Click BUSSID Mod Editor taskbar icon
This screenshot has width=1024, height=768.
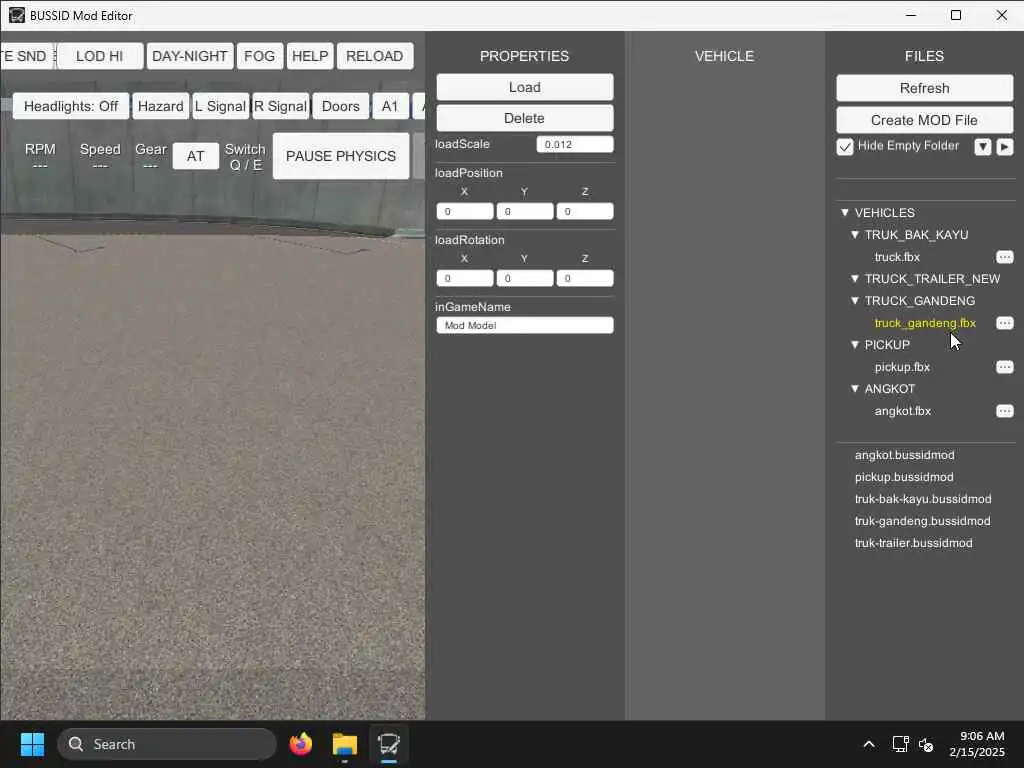389,744
